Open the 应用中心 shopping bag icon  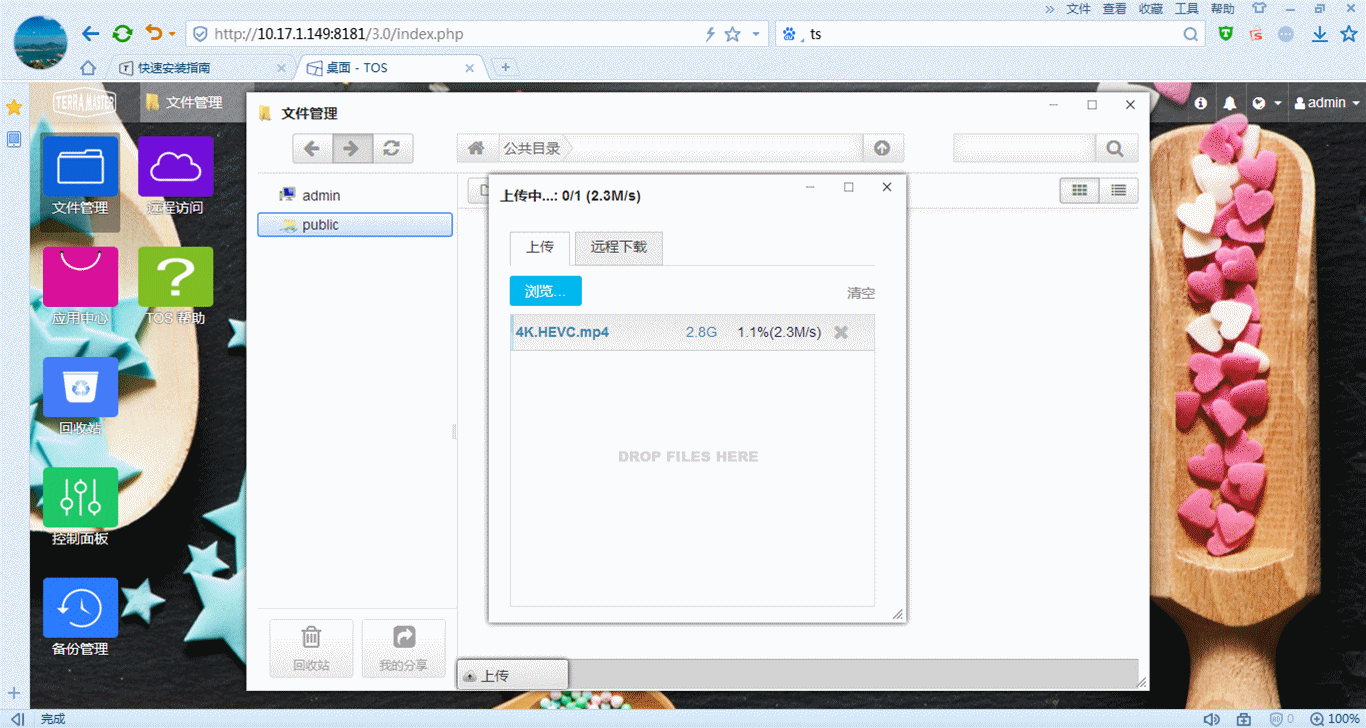tap(80, 277)
